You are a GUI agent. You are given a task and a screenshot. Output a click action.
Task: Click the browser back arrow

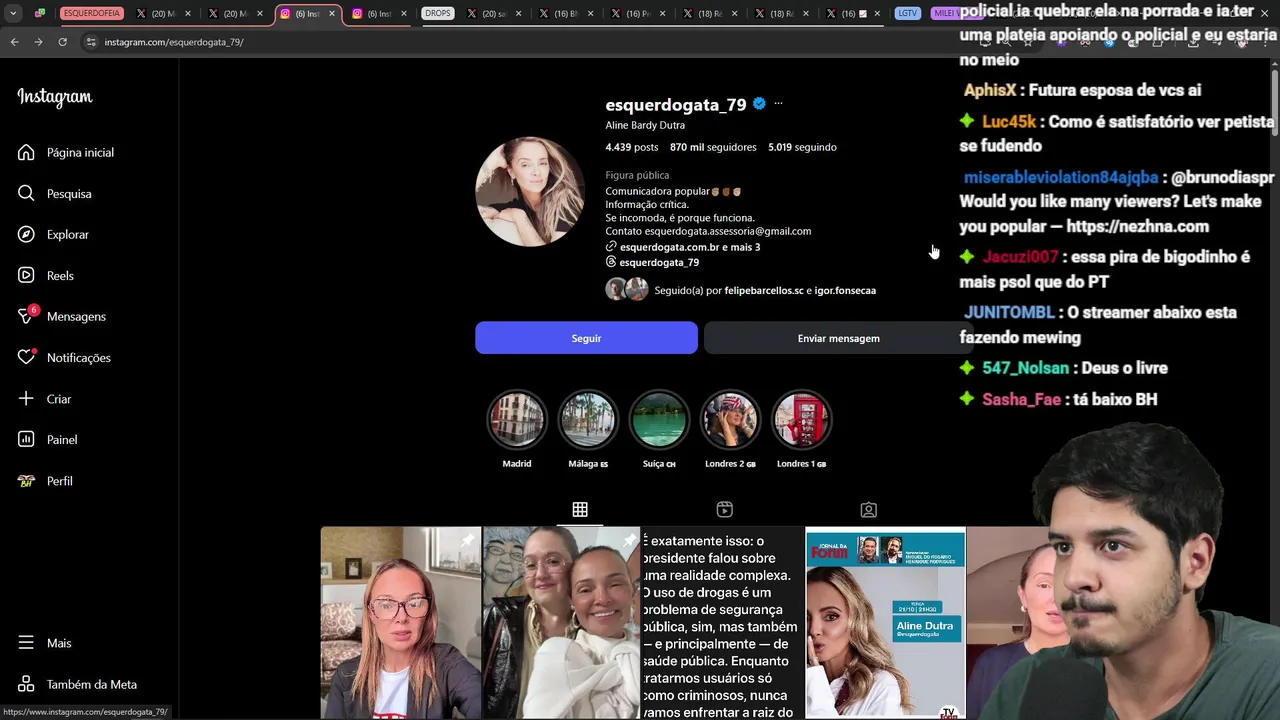pyautogui.click(x=14, y=42)
